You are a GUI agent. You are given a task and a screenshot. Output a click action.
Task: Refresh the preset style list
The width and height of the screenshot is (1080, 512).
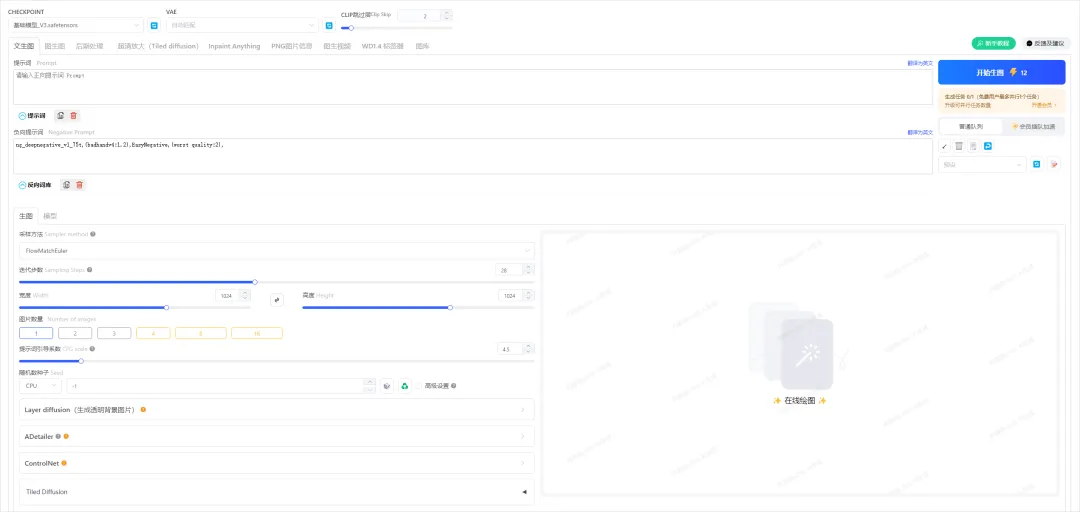pos(1036,165)
